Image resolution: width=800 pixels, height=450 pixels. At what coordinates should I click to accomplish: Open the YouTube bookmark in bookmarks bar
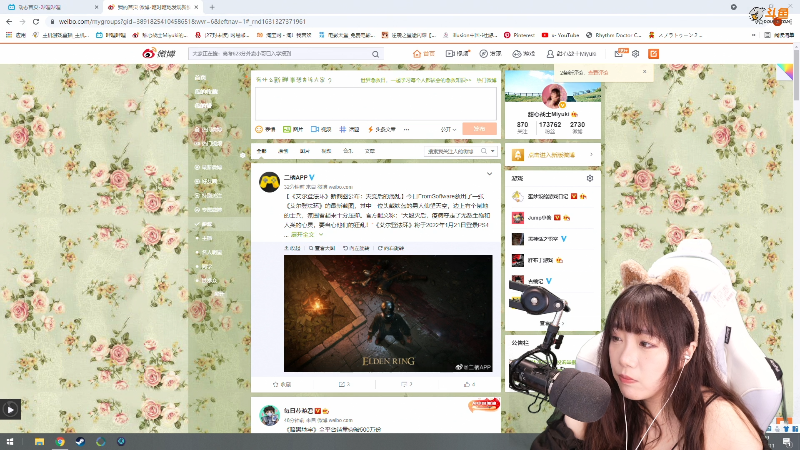(560, 35)
